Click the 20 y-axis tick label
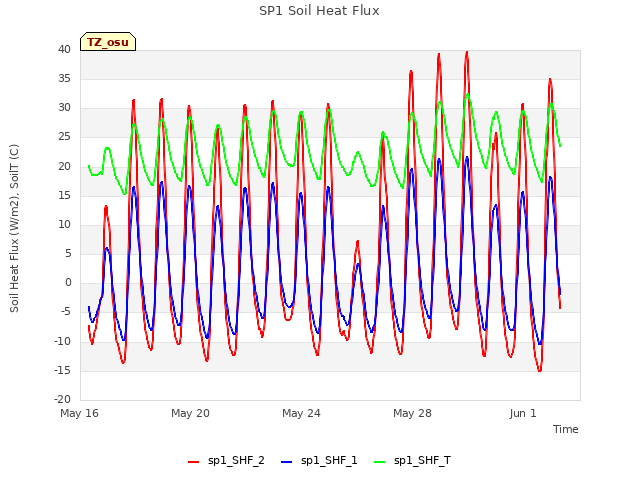This screenshot has height=480, width=640. pos(64,166)
